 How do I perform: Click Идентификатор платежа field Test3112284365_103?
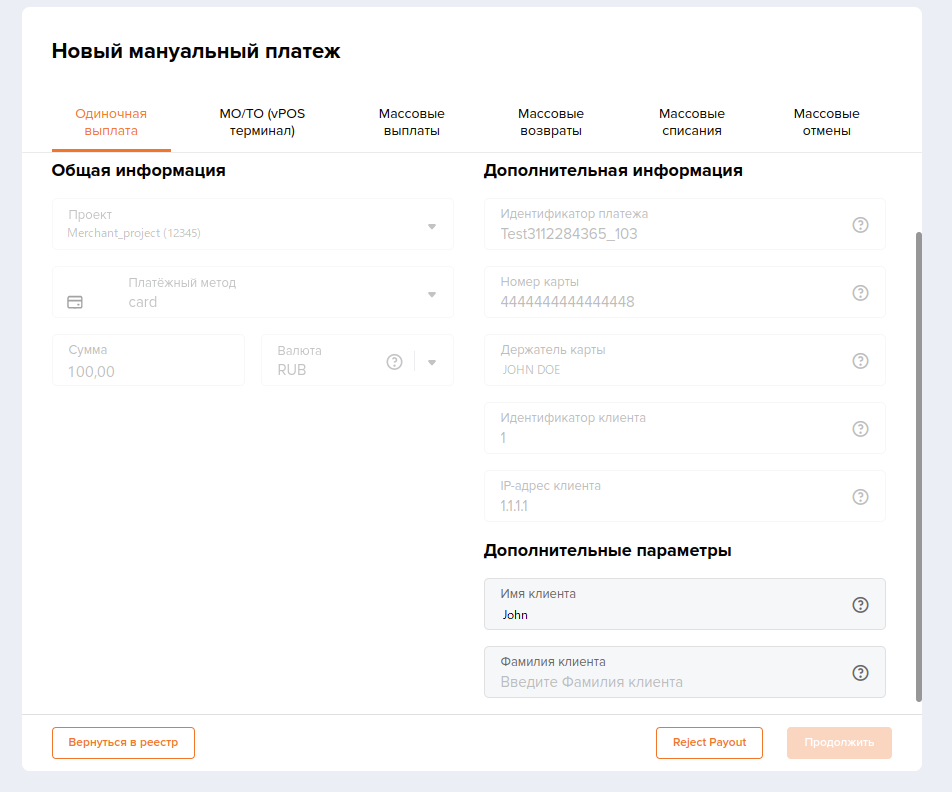[x=684, y=224]
